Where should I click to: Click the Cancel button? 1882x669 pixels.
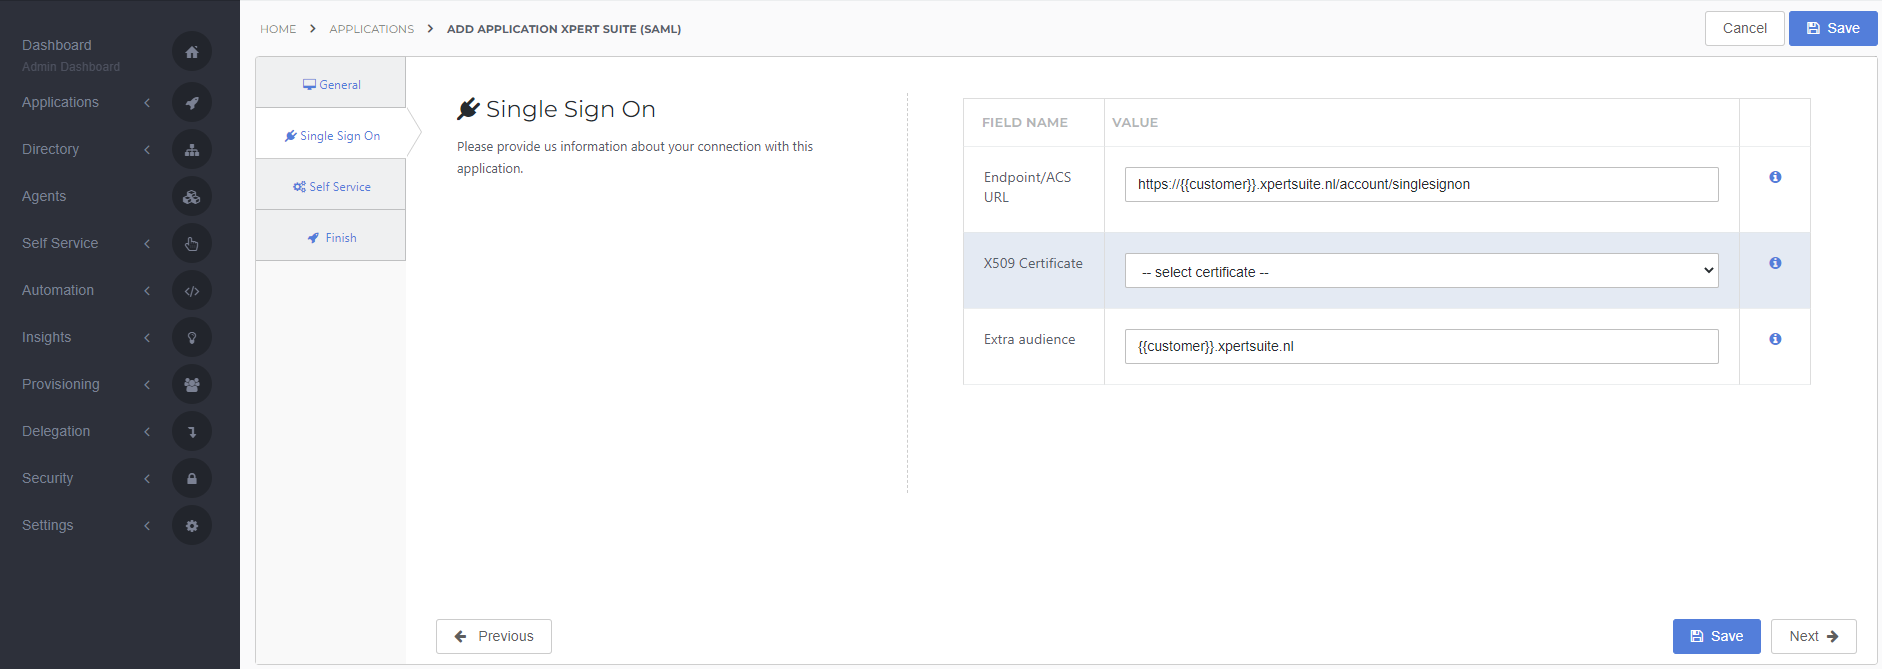point(1744,28)
